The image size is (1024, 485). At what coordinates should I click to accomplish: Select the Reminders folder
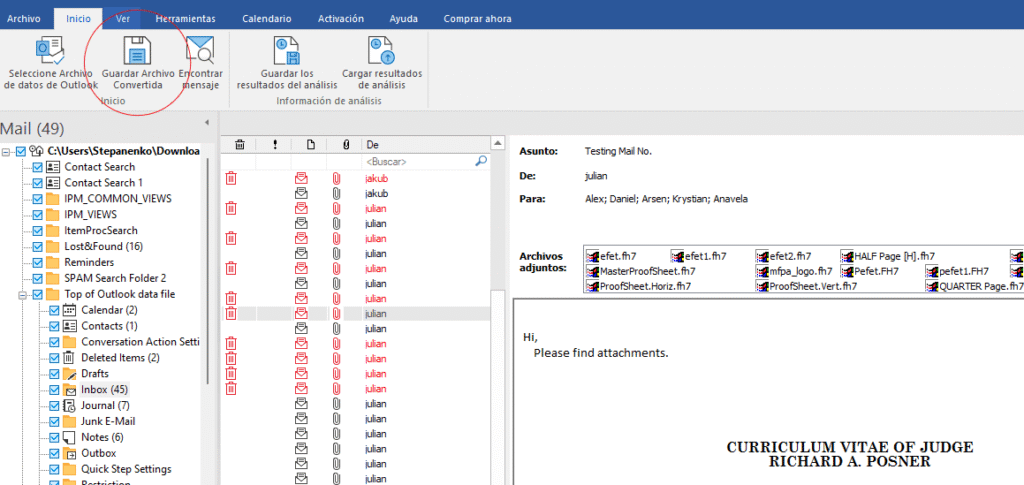(x=88, y=262)
